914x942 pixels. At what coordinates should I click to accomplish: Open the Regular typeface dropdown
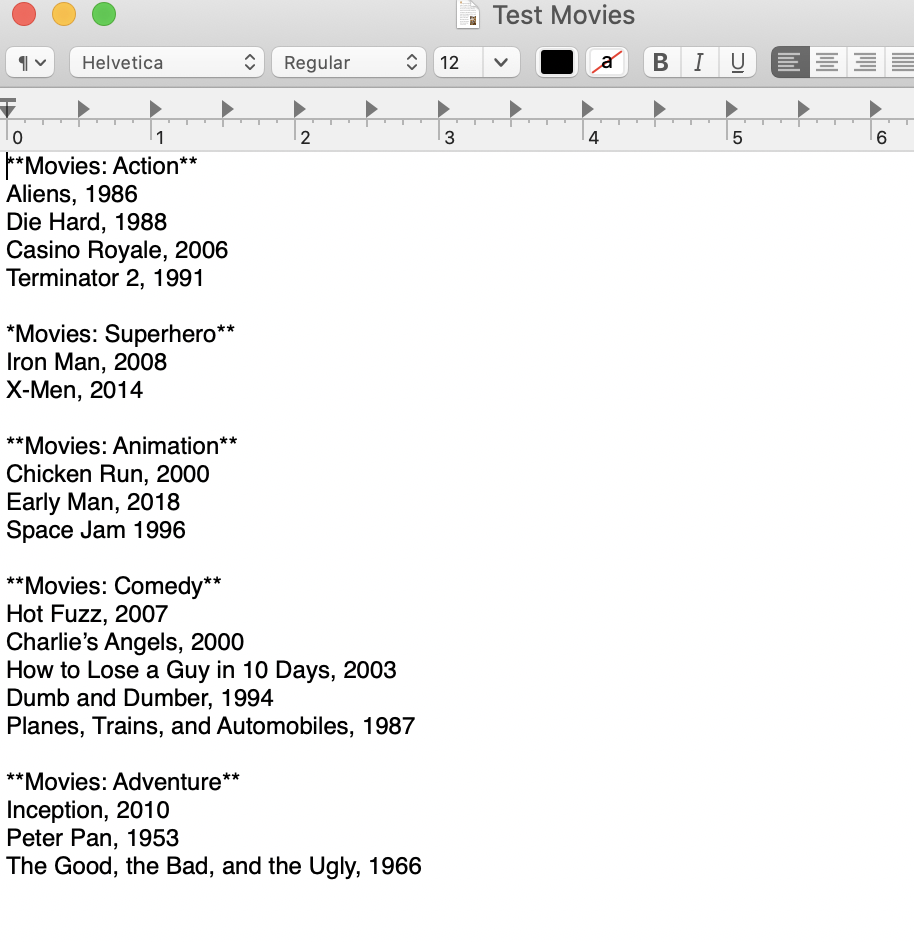coord(348,61)
